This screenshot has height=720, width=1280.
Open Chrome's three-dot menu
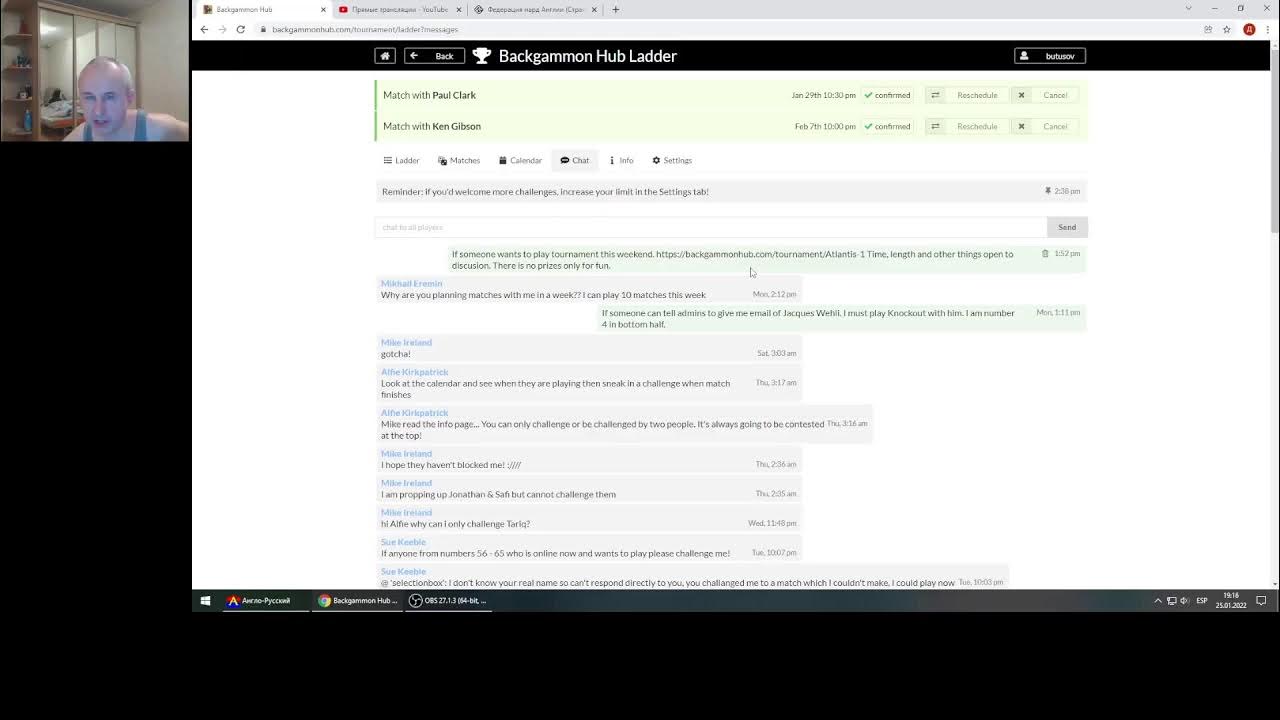(x=1267, y=29)
